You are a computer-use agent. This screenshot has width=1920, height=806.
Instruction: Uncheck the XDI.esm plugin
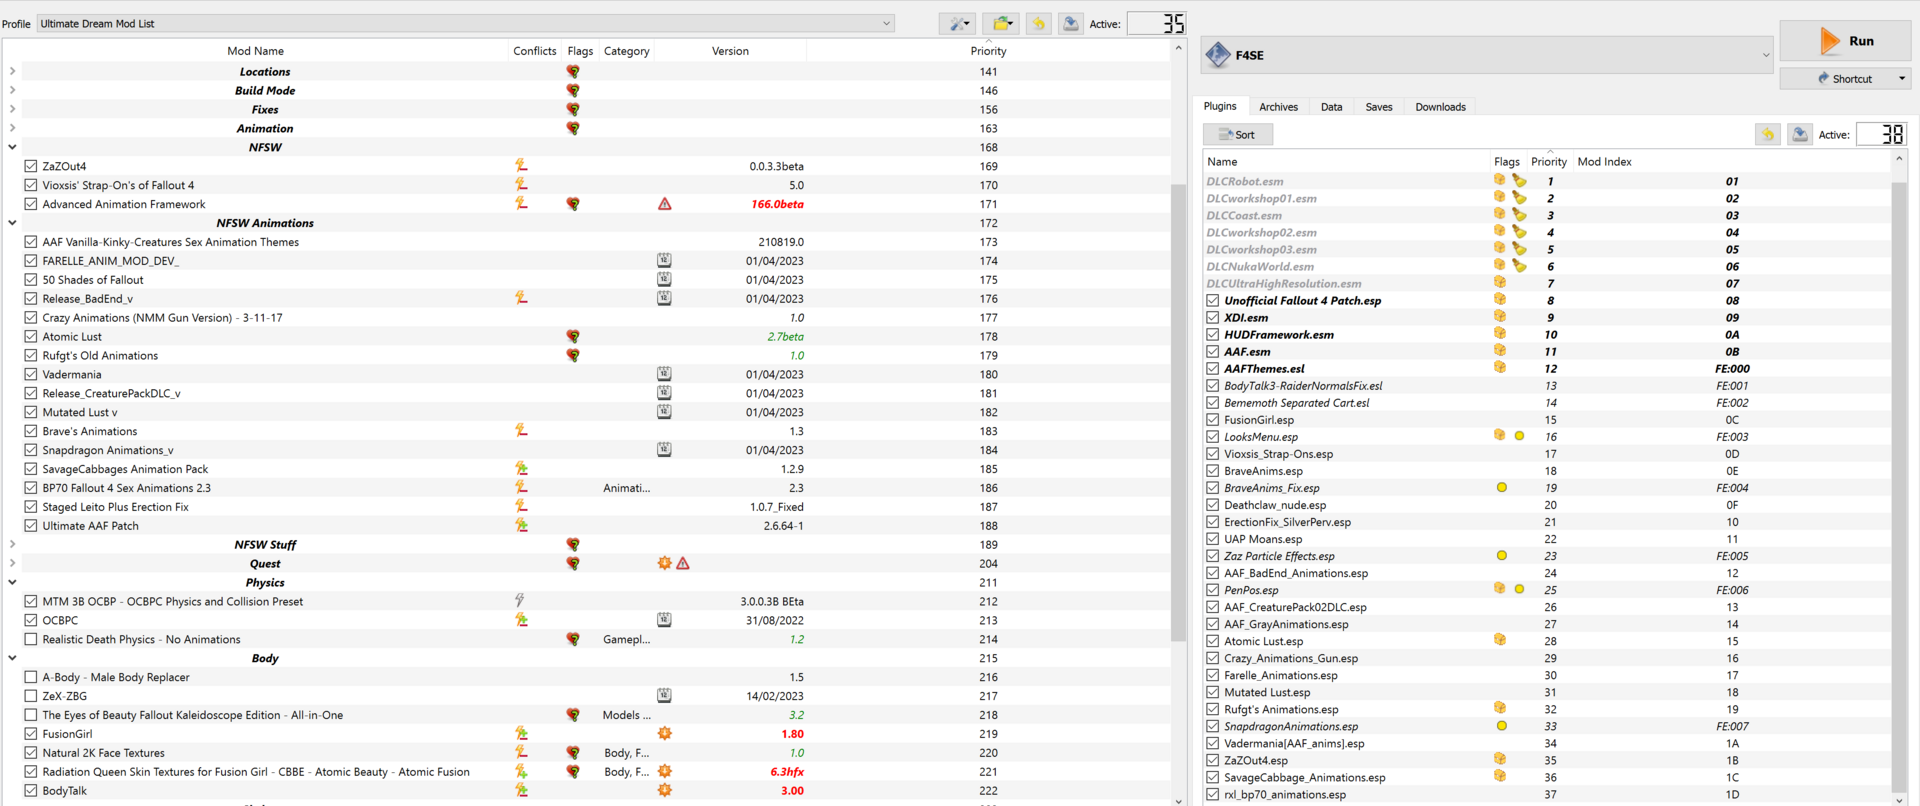(1212, 318)
